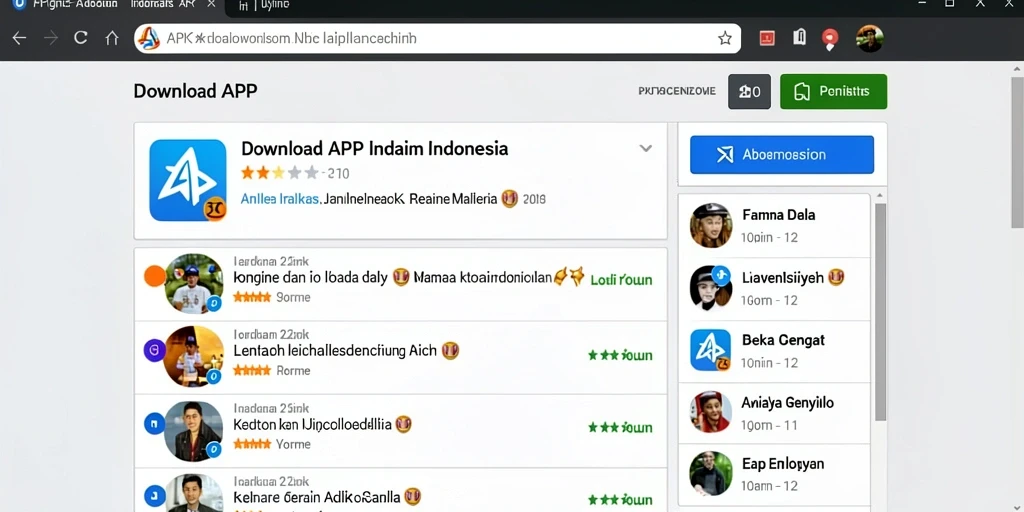Click the main page scrollbar thumb
Image resolution: width=1024 pixels, height=512 pixels.
coord(1017,152)
